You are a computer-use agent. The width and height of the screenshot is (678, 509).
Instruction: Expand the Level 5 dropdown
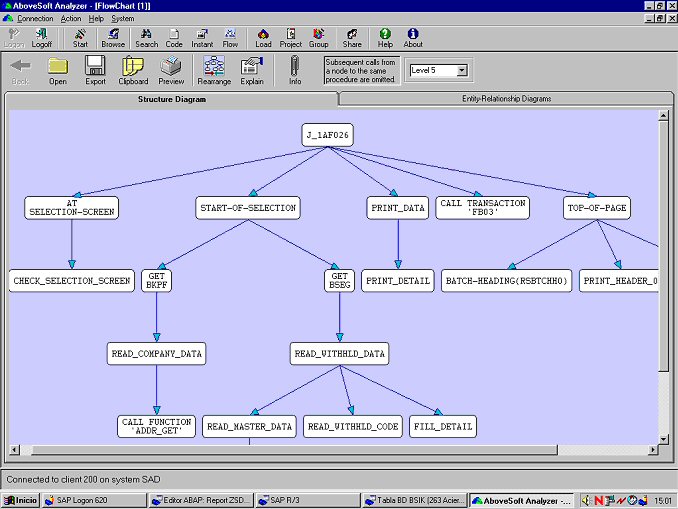(461, 71)
